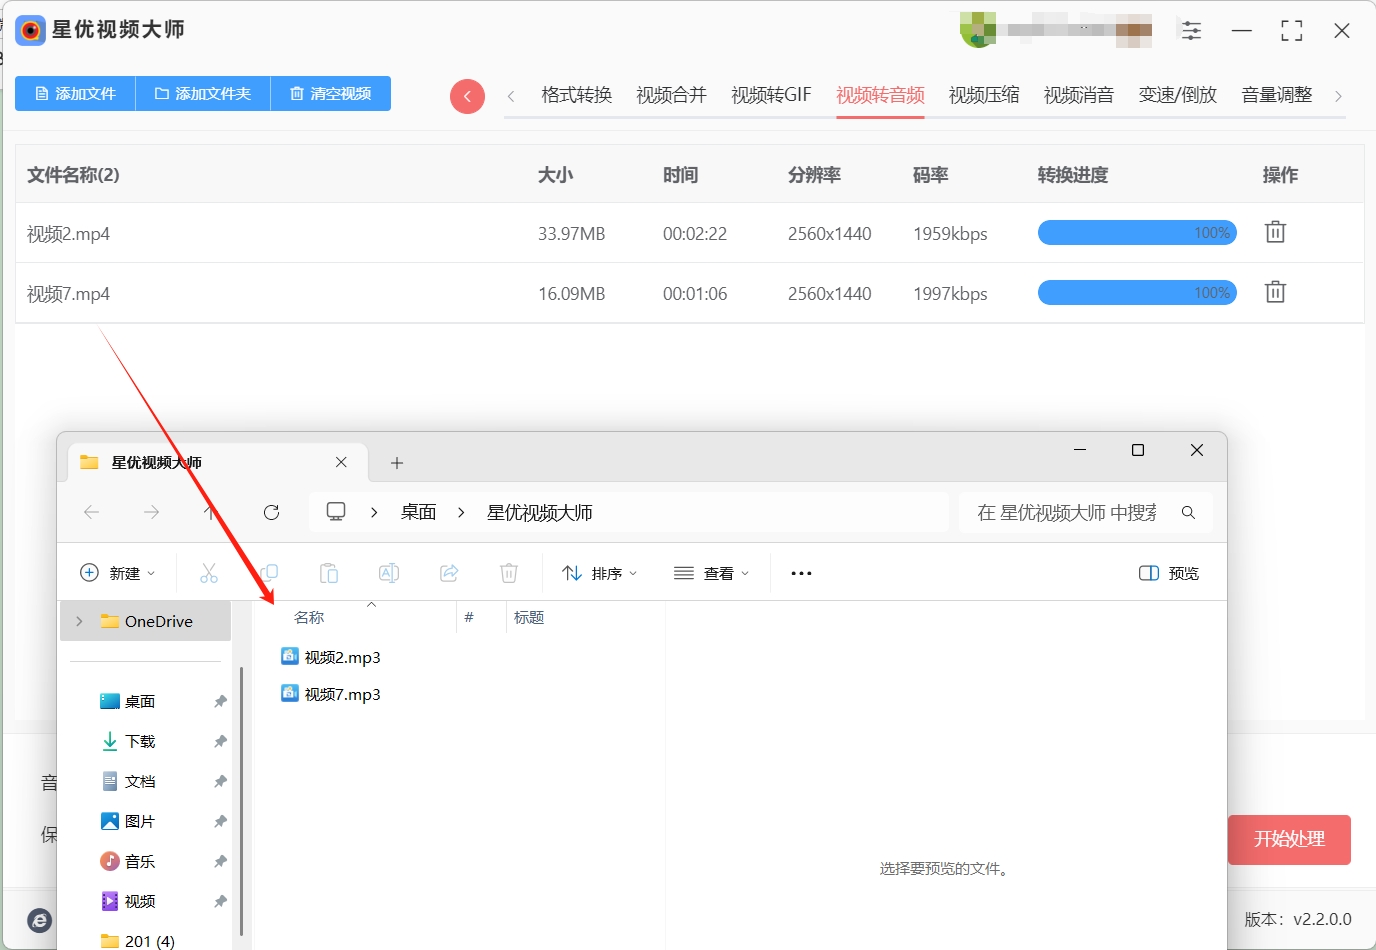Delete 视频2.mp4 with trash icon
The image size is (1376, 950).
click(x=1275, y=232)
